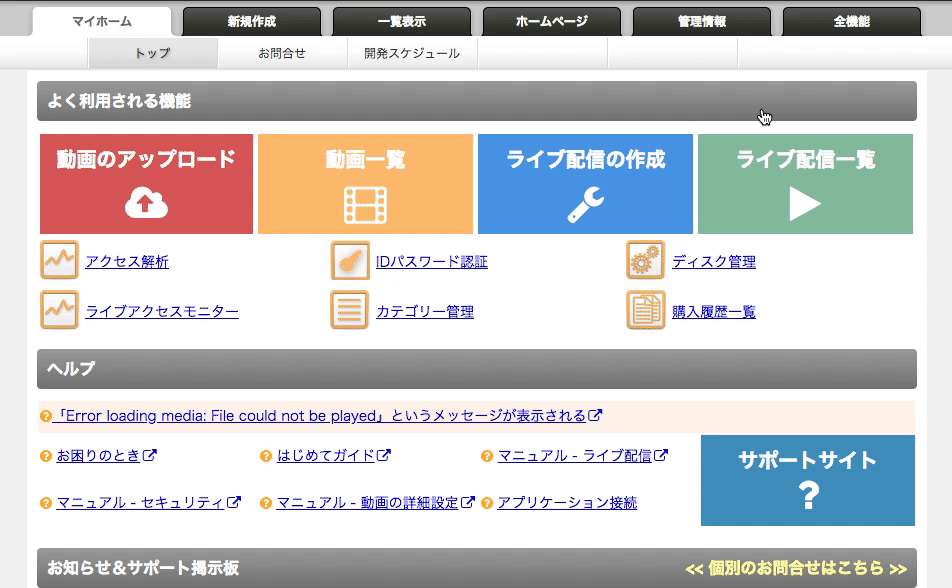
Task: Click the document icon for 購入履歴一覧
Action: click(645, 310)
